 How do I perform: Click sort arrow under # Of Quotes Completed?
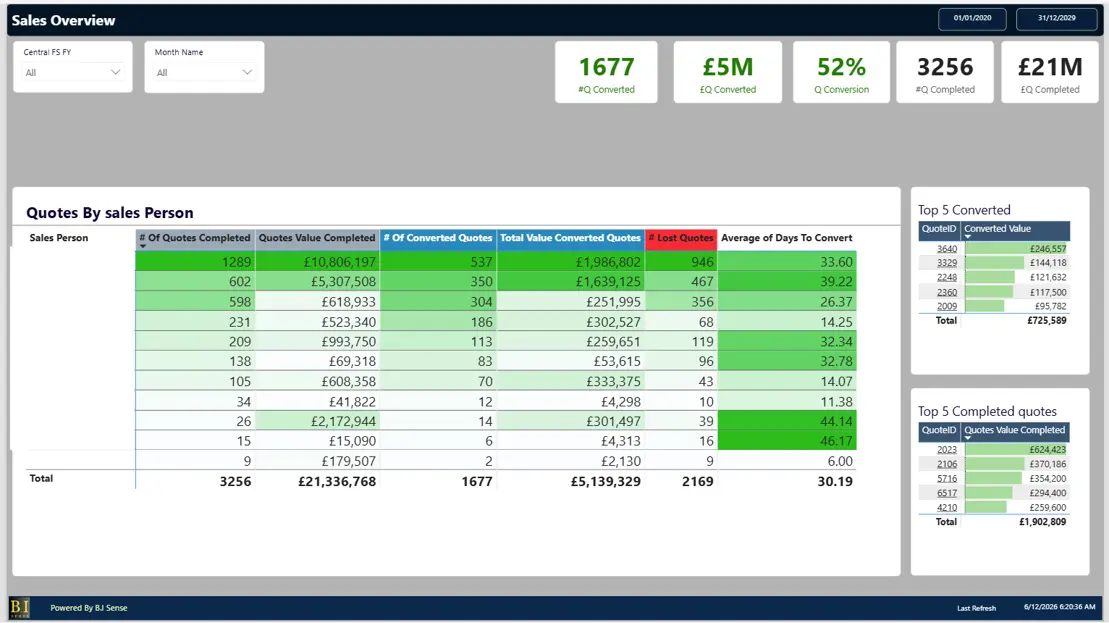tap(143, 246)
